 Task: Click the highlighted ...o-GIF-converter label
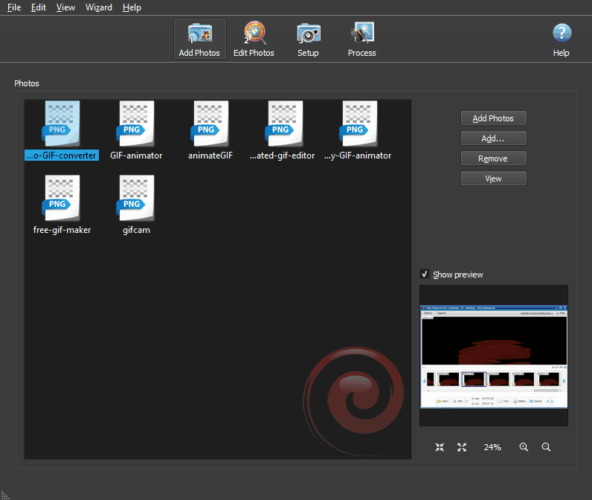pos(62,156)
